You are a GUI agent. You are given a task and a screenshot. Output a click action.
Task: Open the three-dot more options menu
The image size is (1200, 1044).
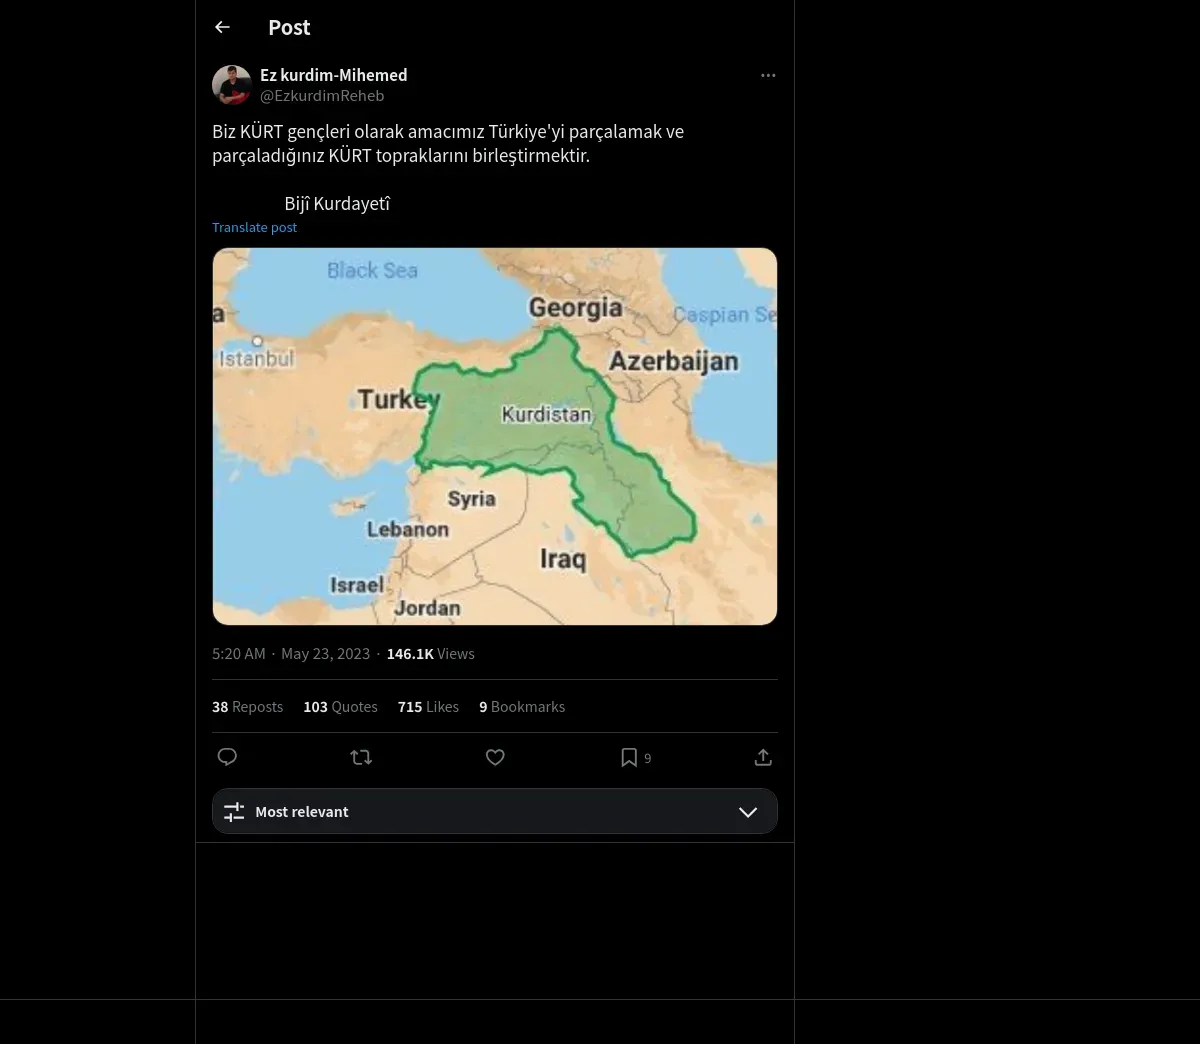(768, 76)
